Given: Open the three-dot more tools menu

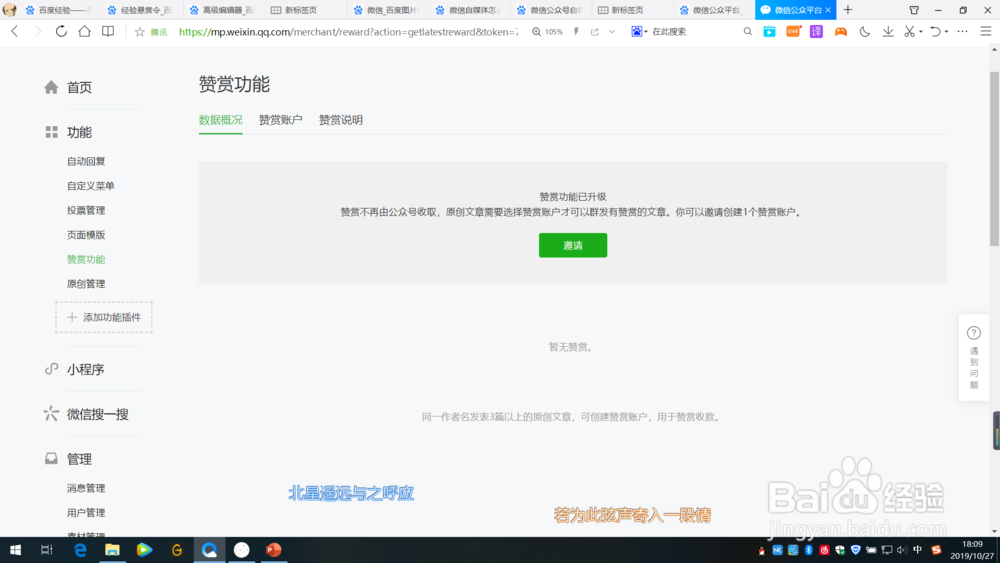Looking at the screenshot, I should [962, 31].
